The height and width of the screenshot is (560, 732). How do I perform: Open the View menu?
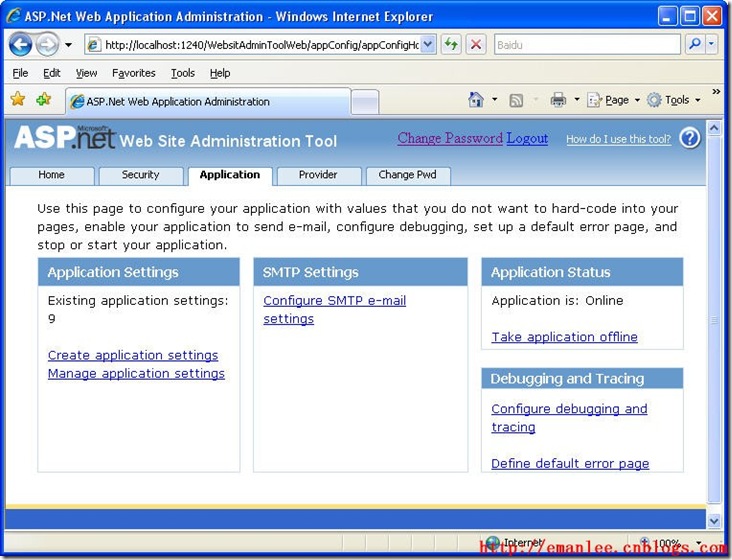(x=86, y=73)
